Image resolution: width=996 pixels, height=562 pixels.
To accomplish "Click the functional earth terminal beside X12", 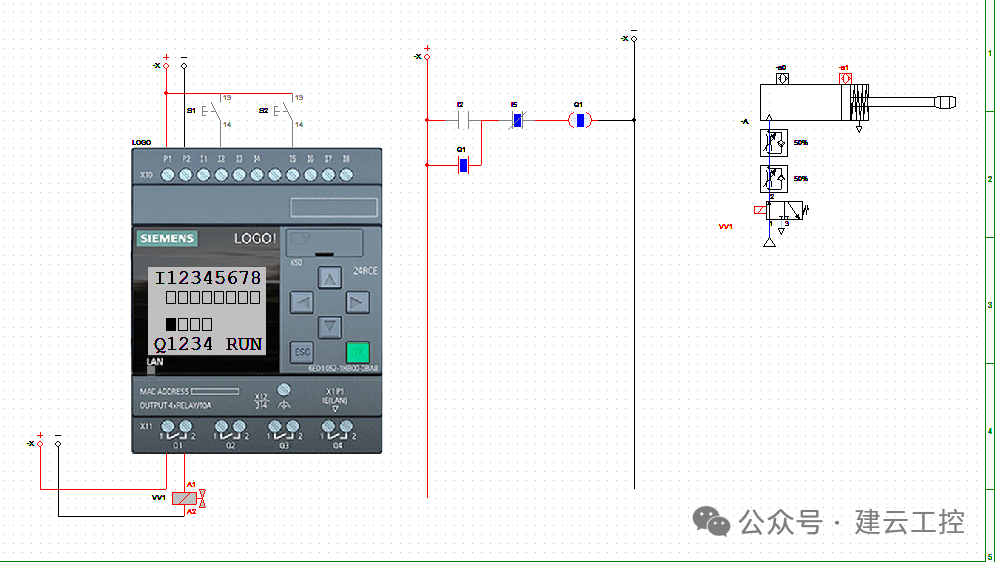I will [x=285, y=390].
